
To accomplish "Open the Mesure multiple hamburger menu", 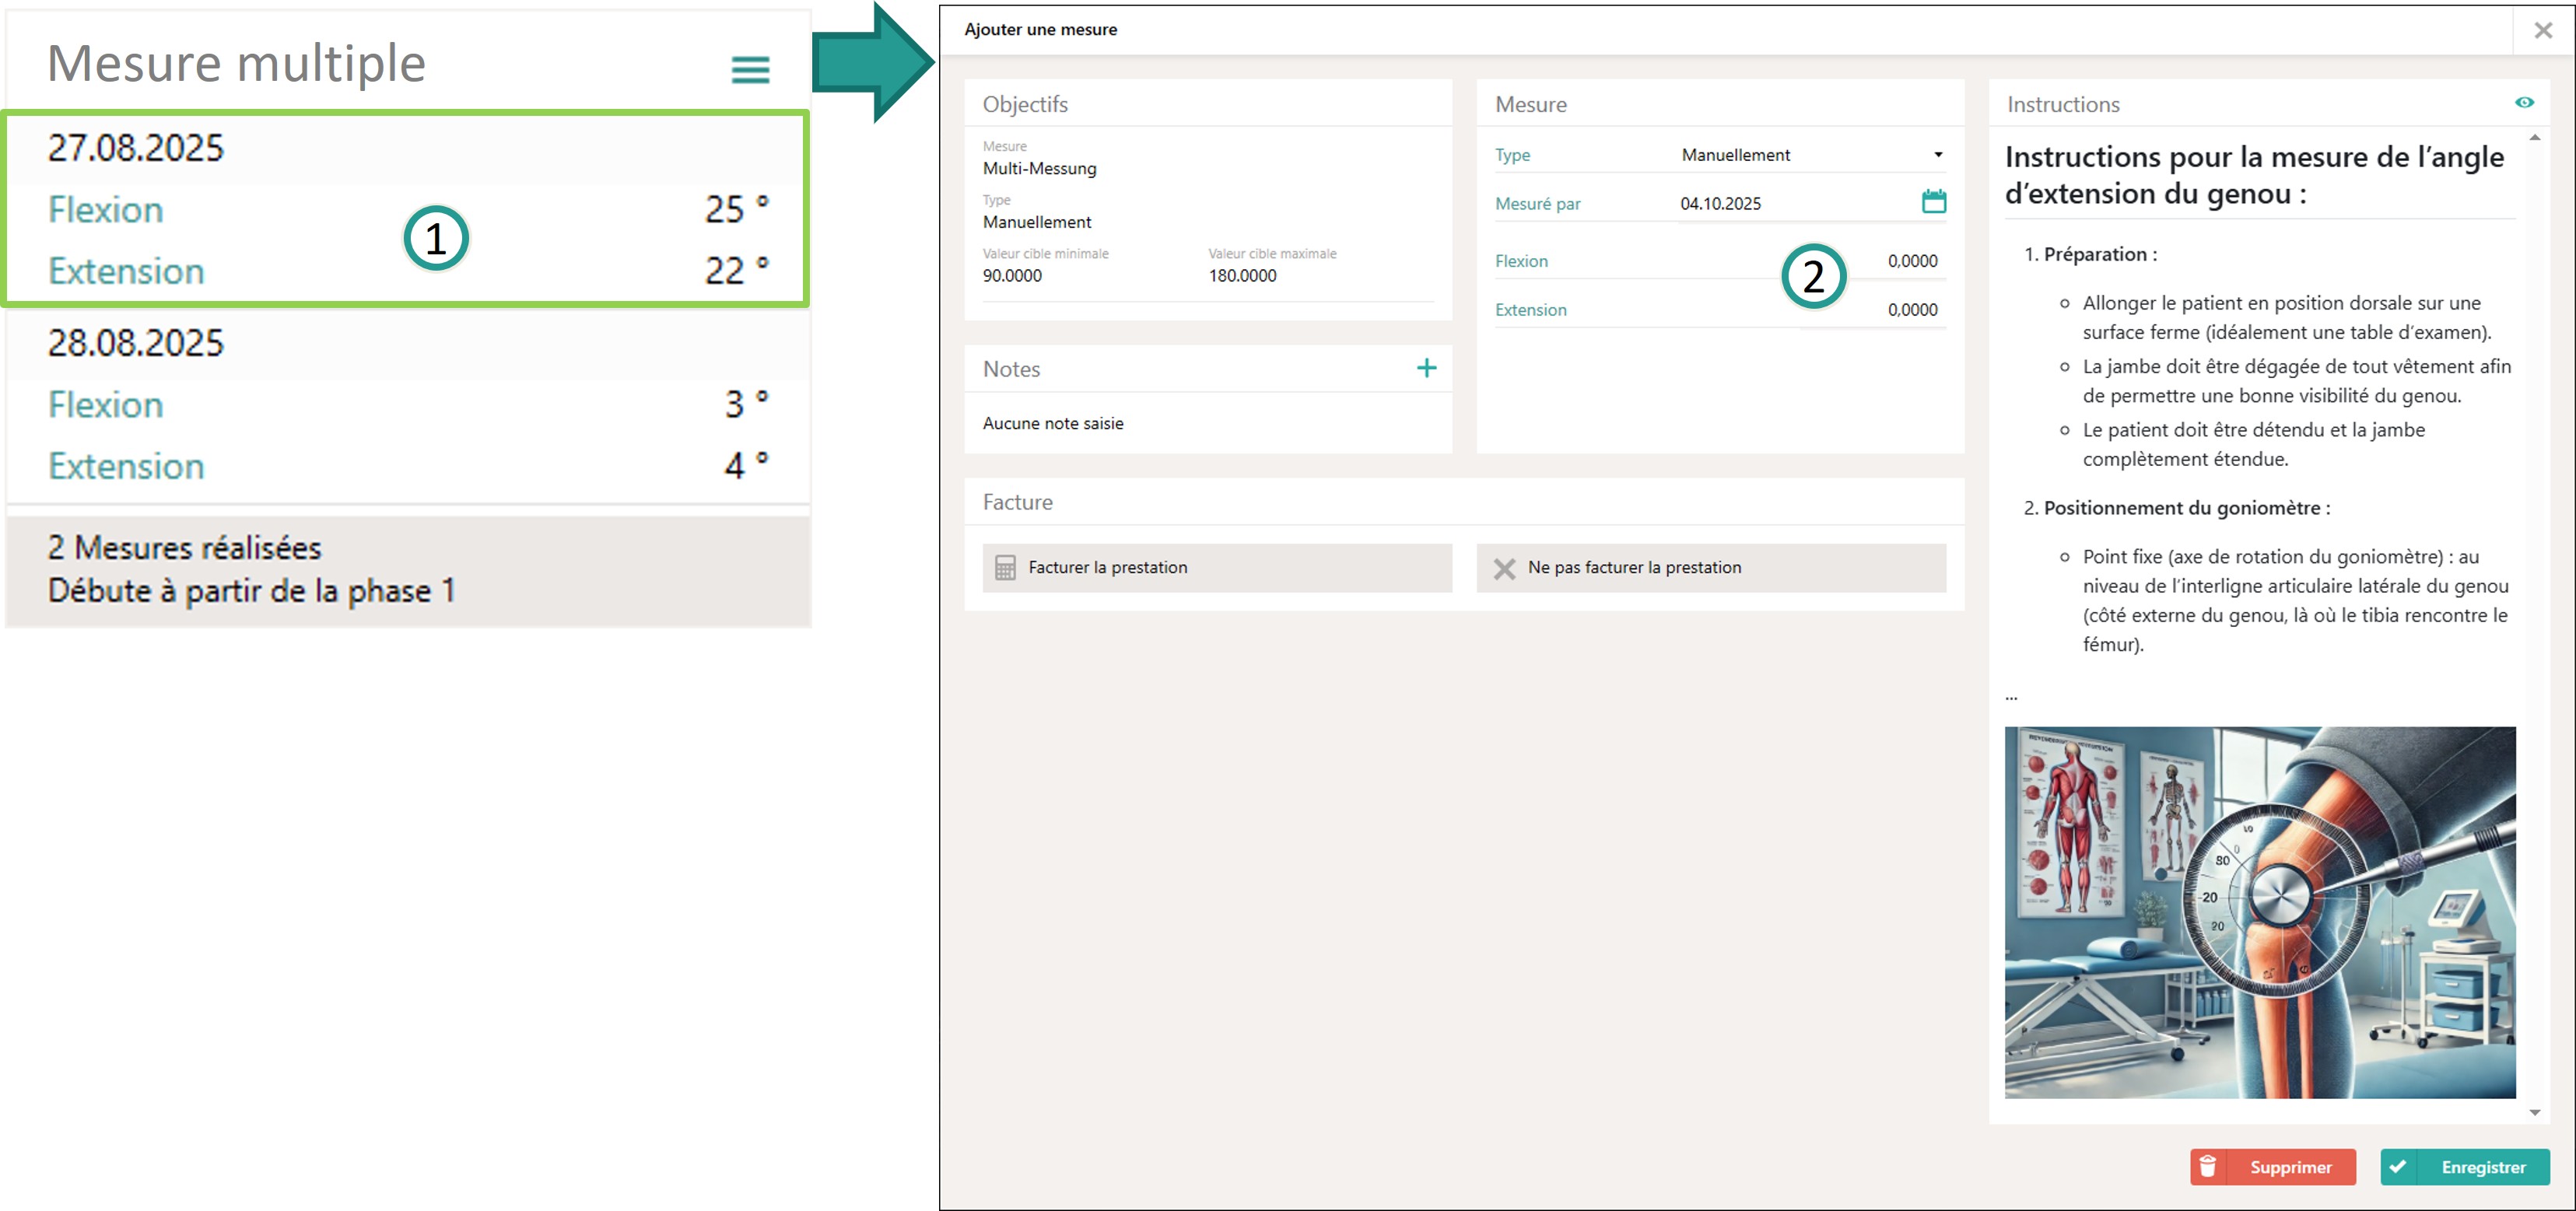I will coord(750,69).
